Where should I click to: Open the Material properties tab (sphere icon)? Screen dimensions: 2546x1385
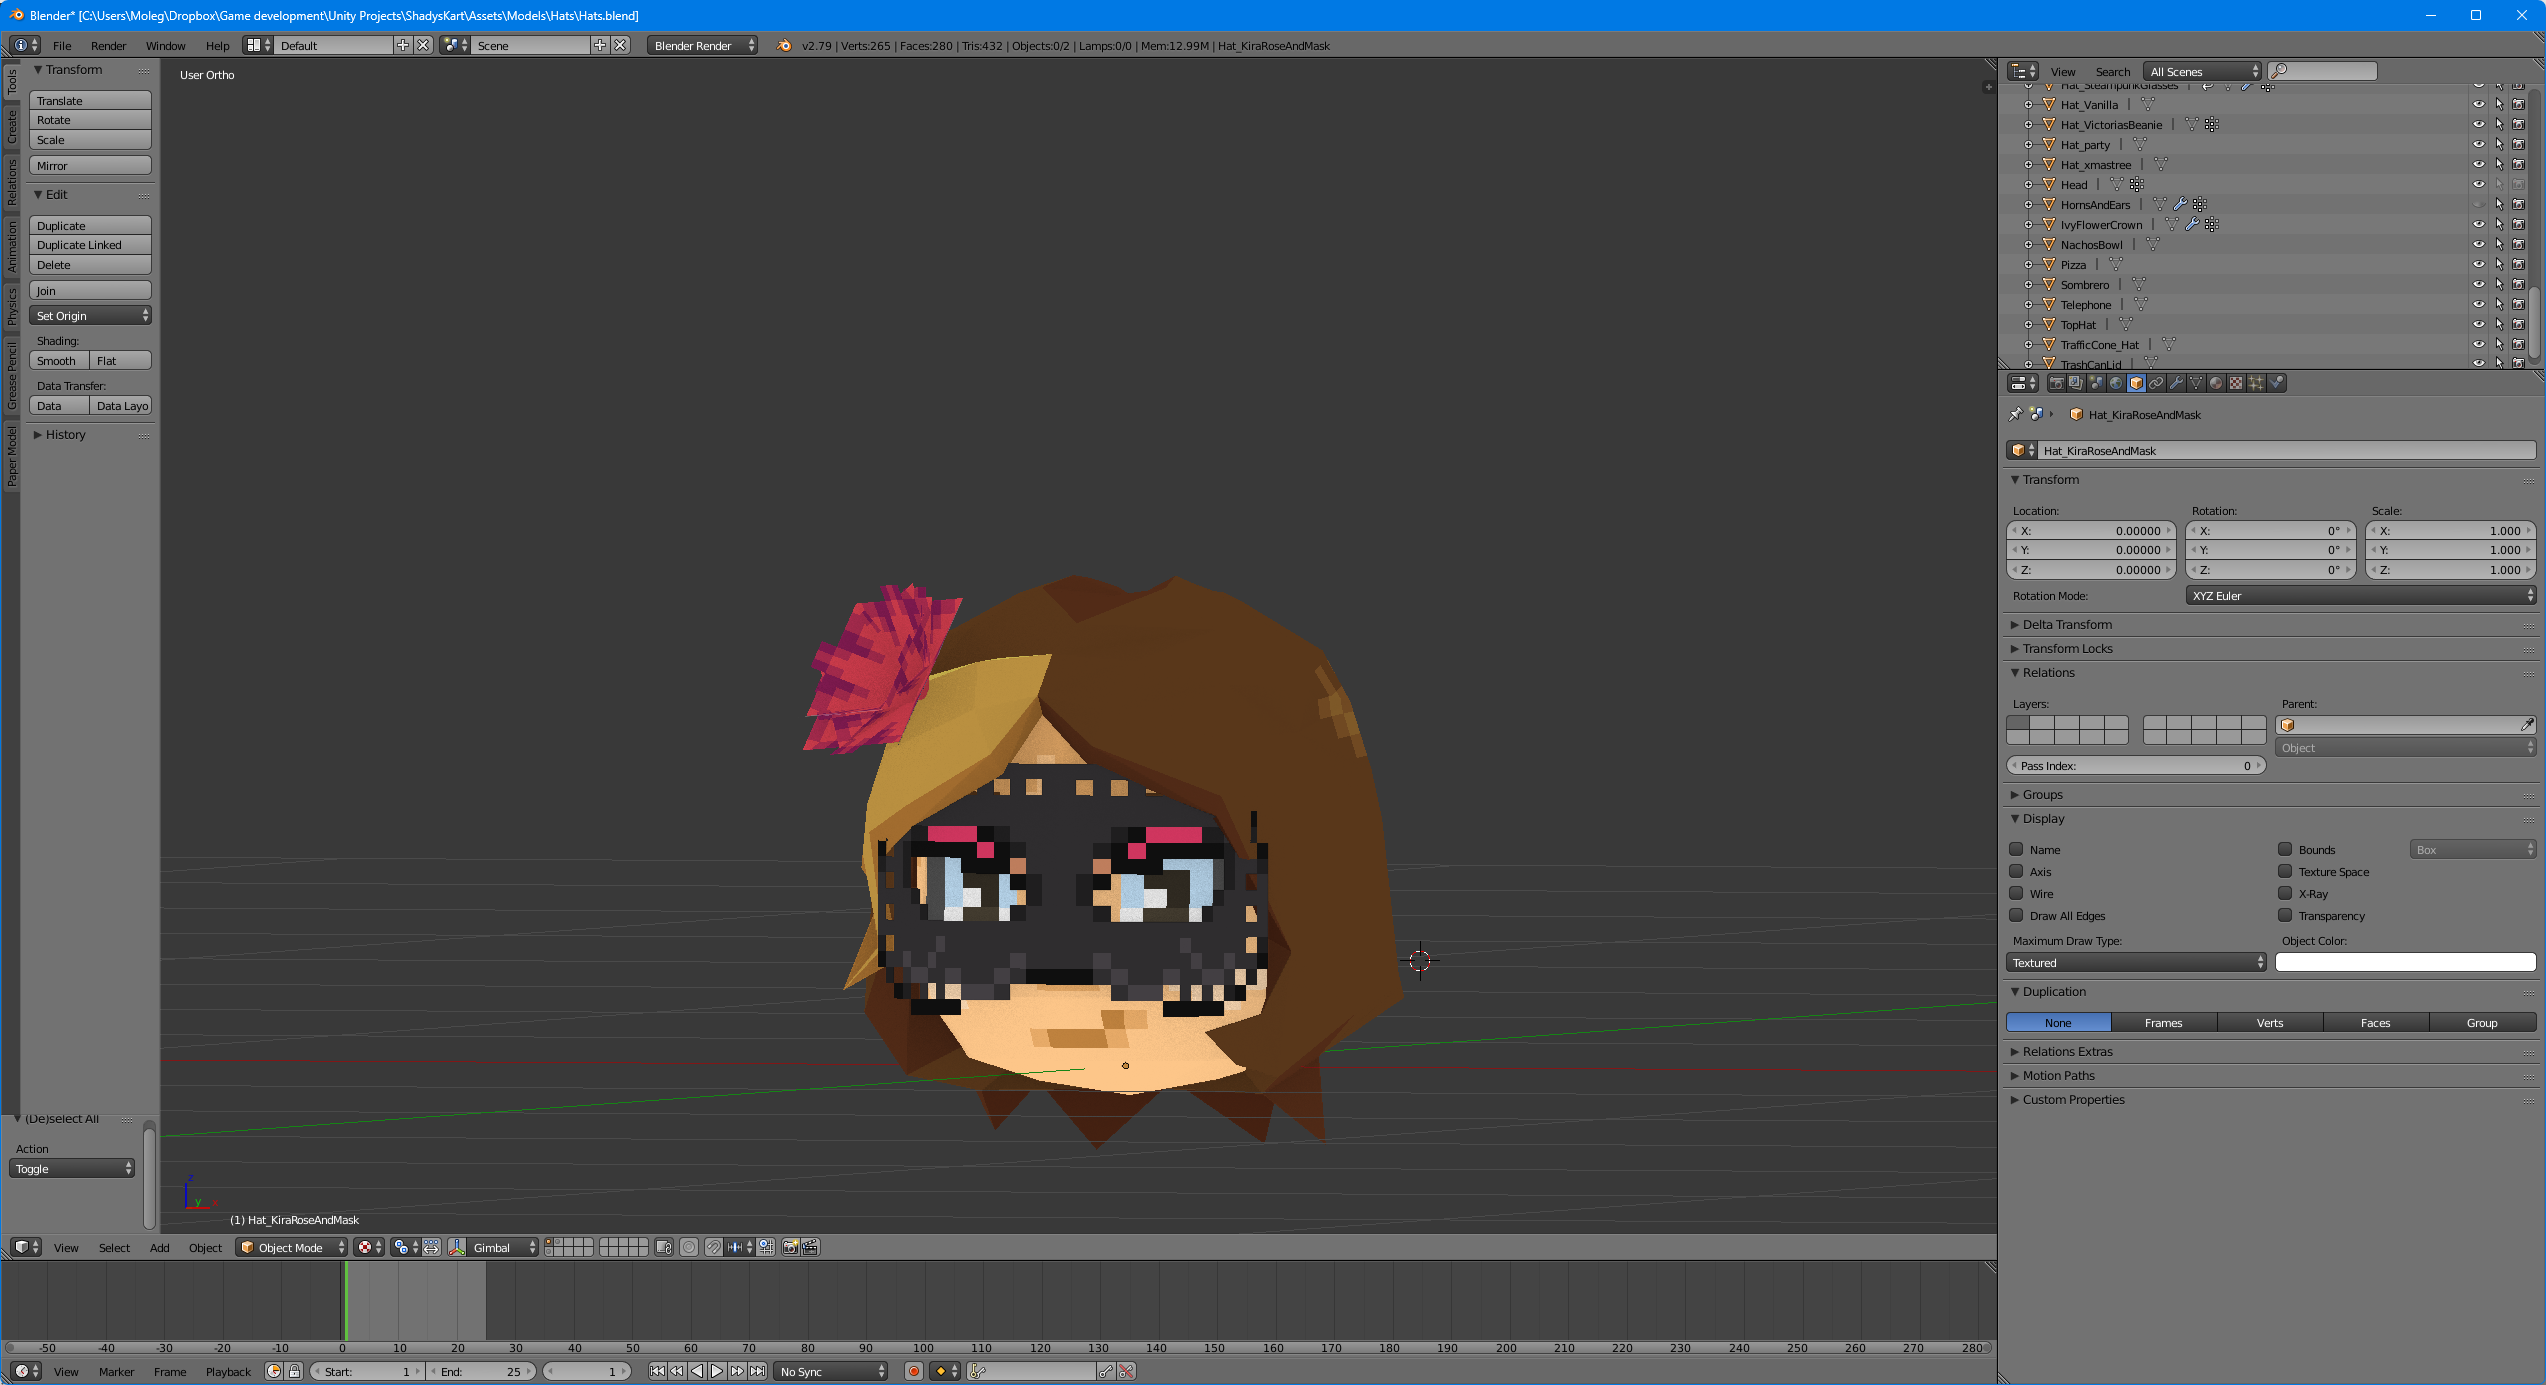click(2216, 383)
